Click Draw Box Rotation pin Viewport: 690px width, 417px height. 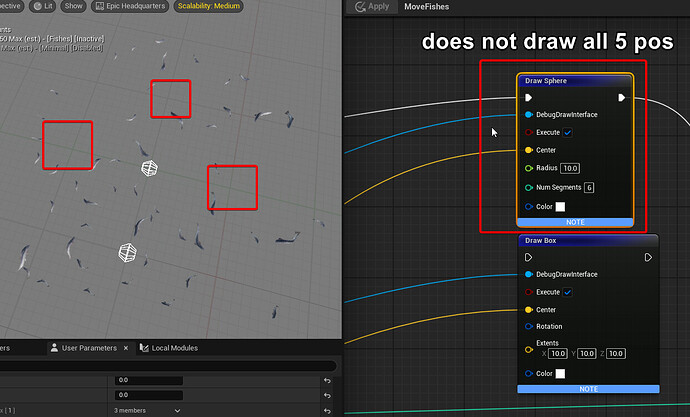[x=529, y=326]
